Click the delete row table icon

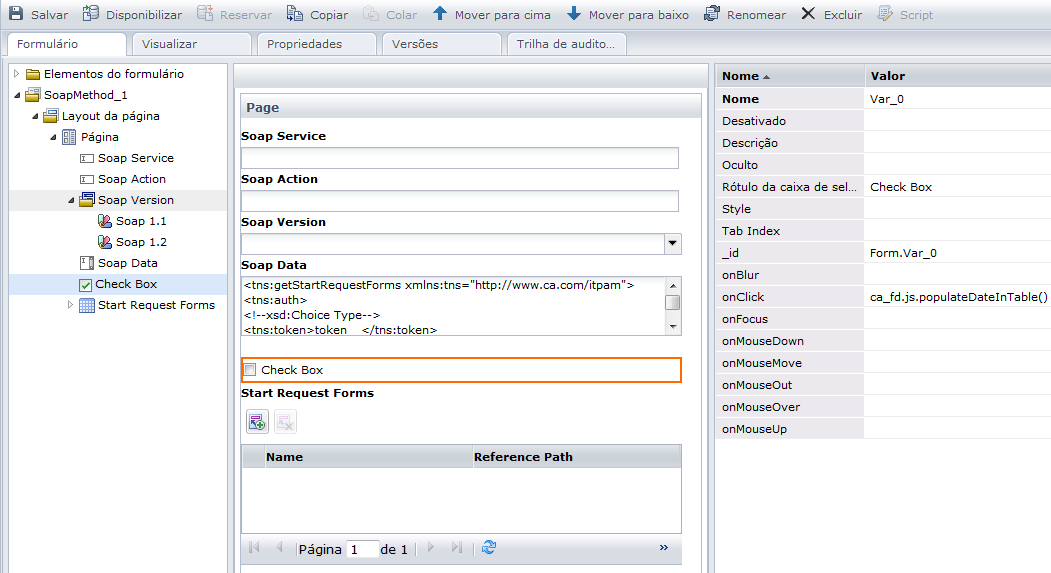(x=285, y=422)
